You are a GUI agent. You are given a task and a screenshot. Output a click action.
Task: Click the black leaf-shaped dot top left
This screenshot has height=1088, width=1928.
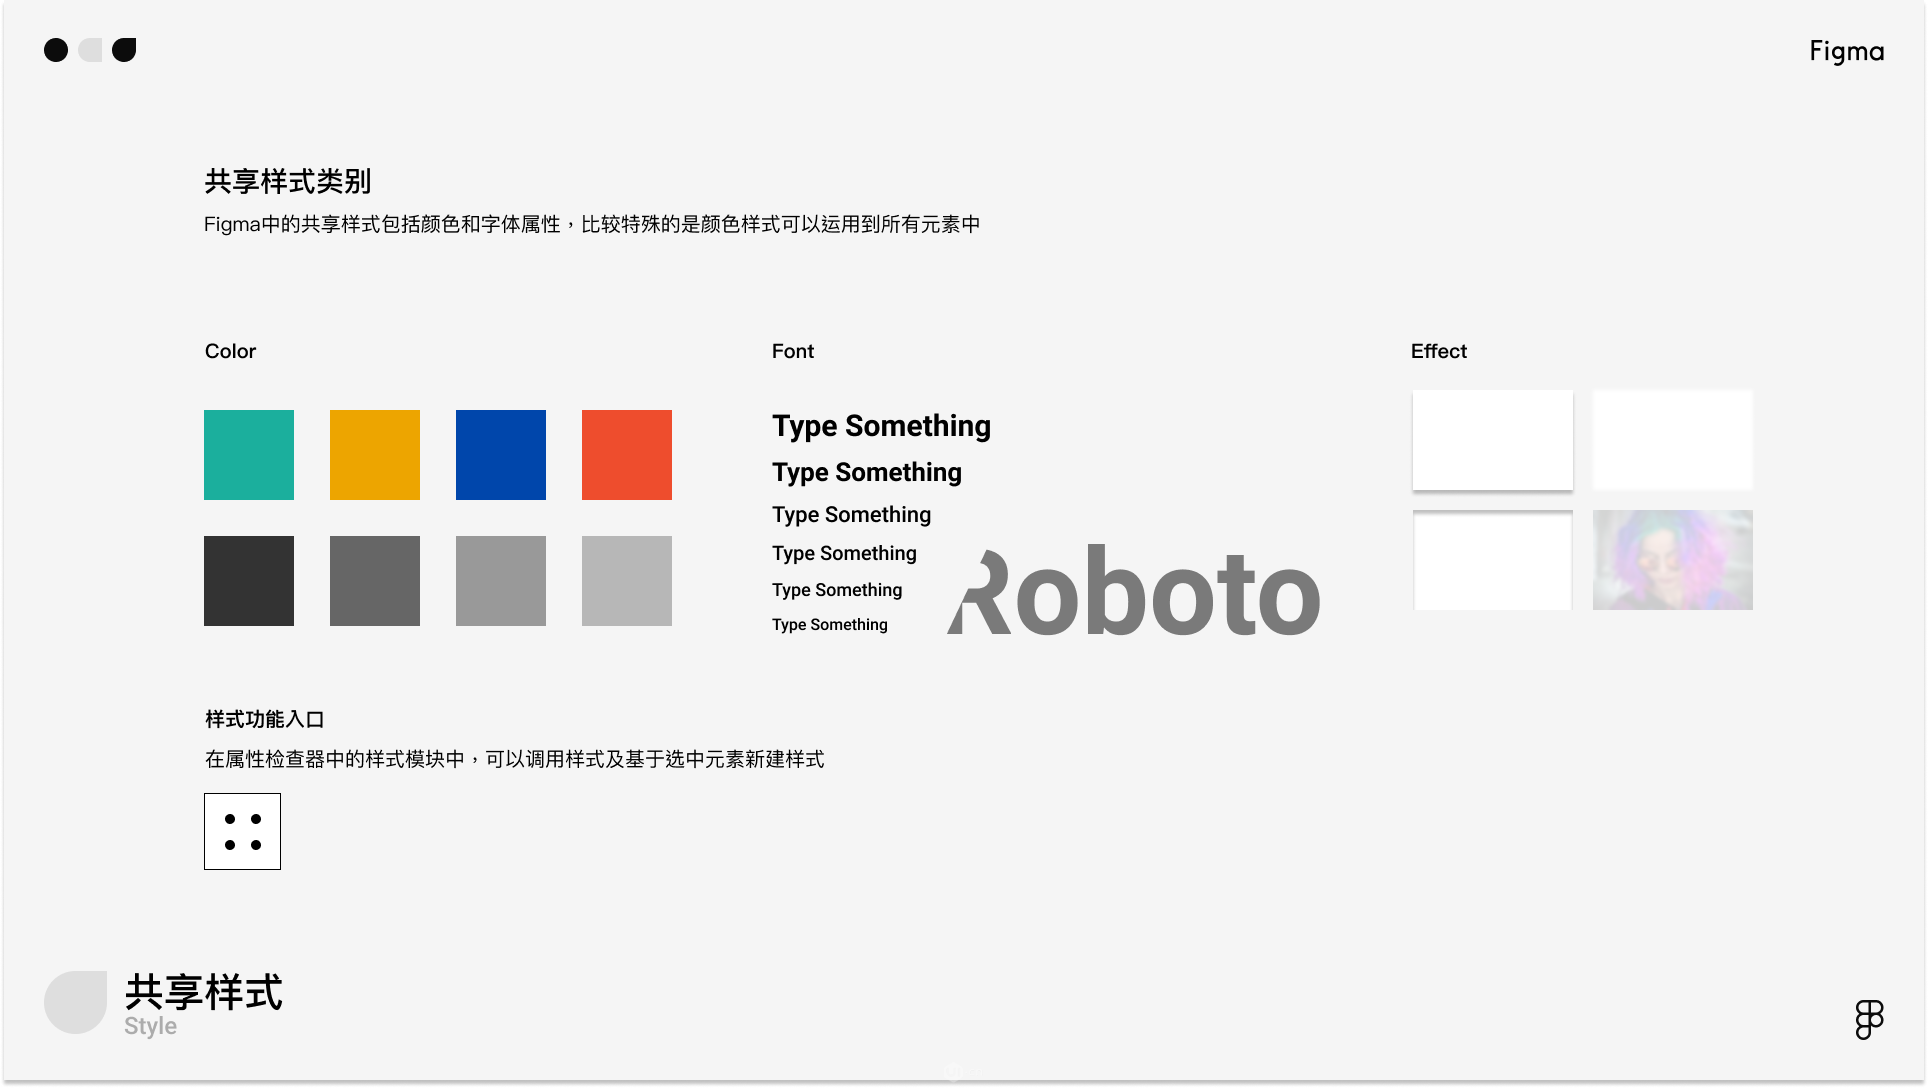tap(124, 50)
